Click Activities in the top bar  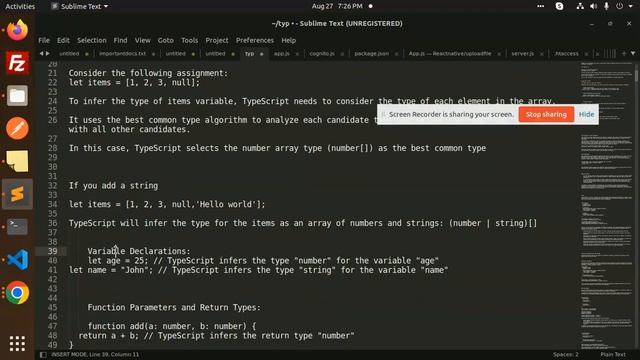20,6
